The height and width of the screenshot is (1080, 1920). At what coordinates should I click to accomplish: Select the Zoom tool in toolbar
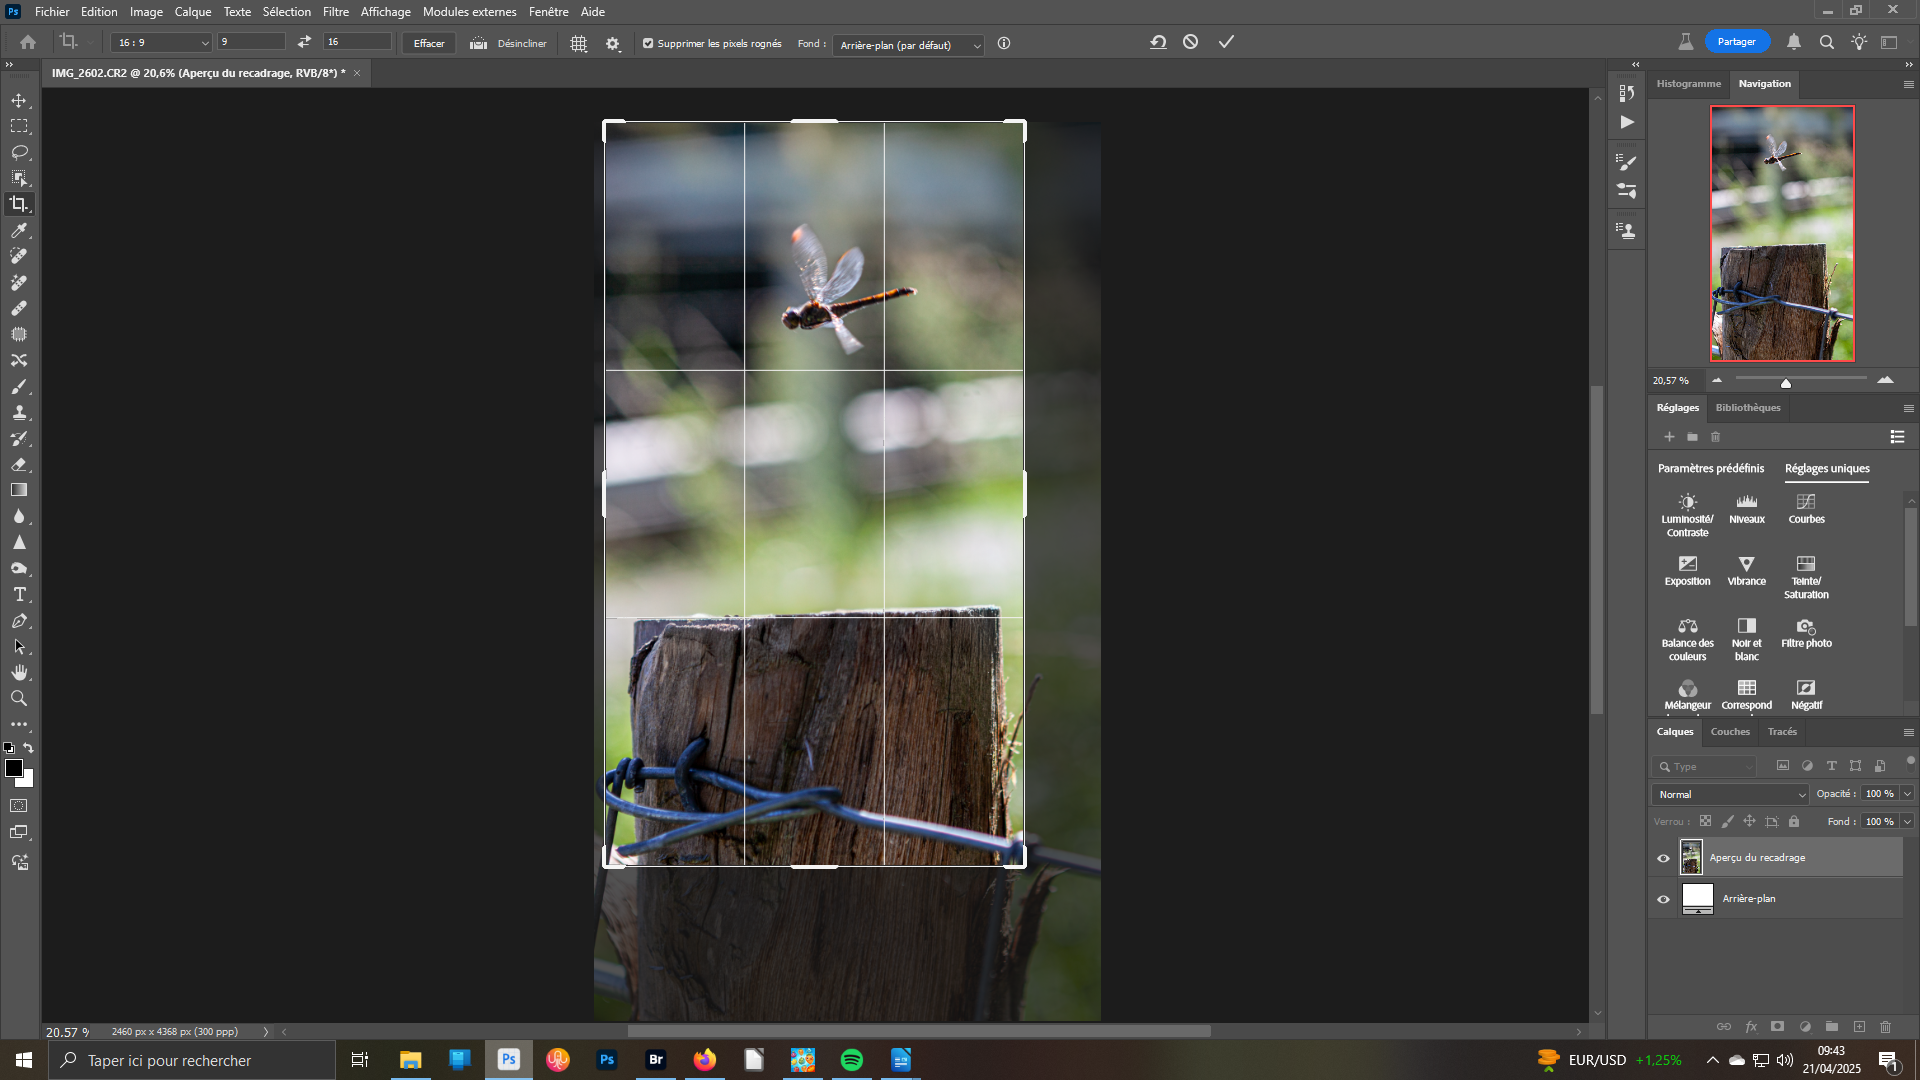click(x=19, y=698)
